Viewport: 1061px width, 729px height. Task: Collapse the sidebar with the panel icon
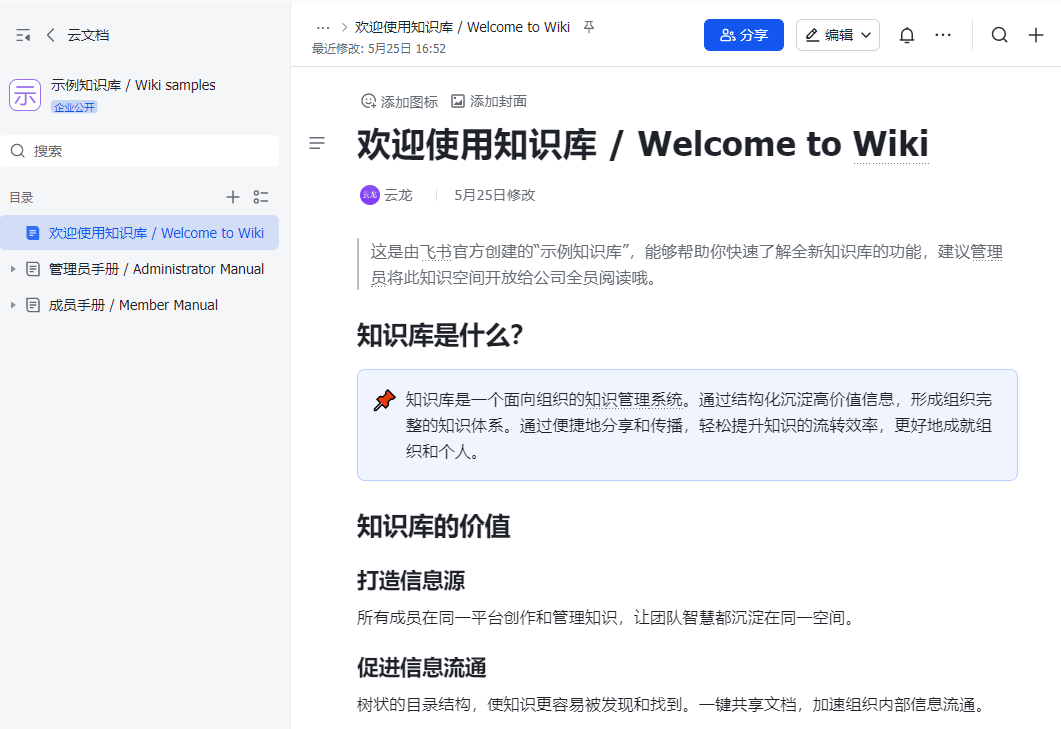22,34
